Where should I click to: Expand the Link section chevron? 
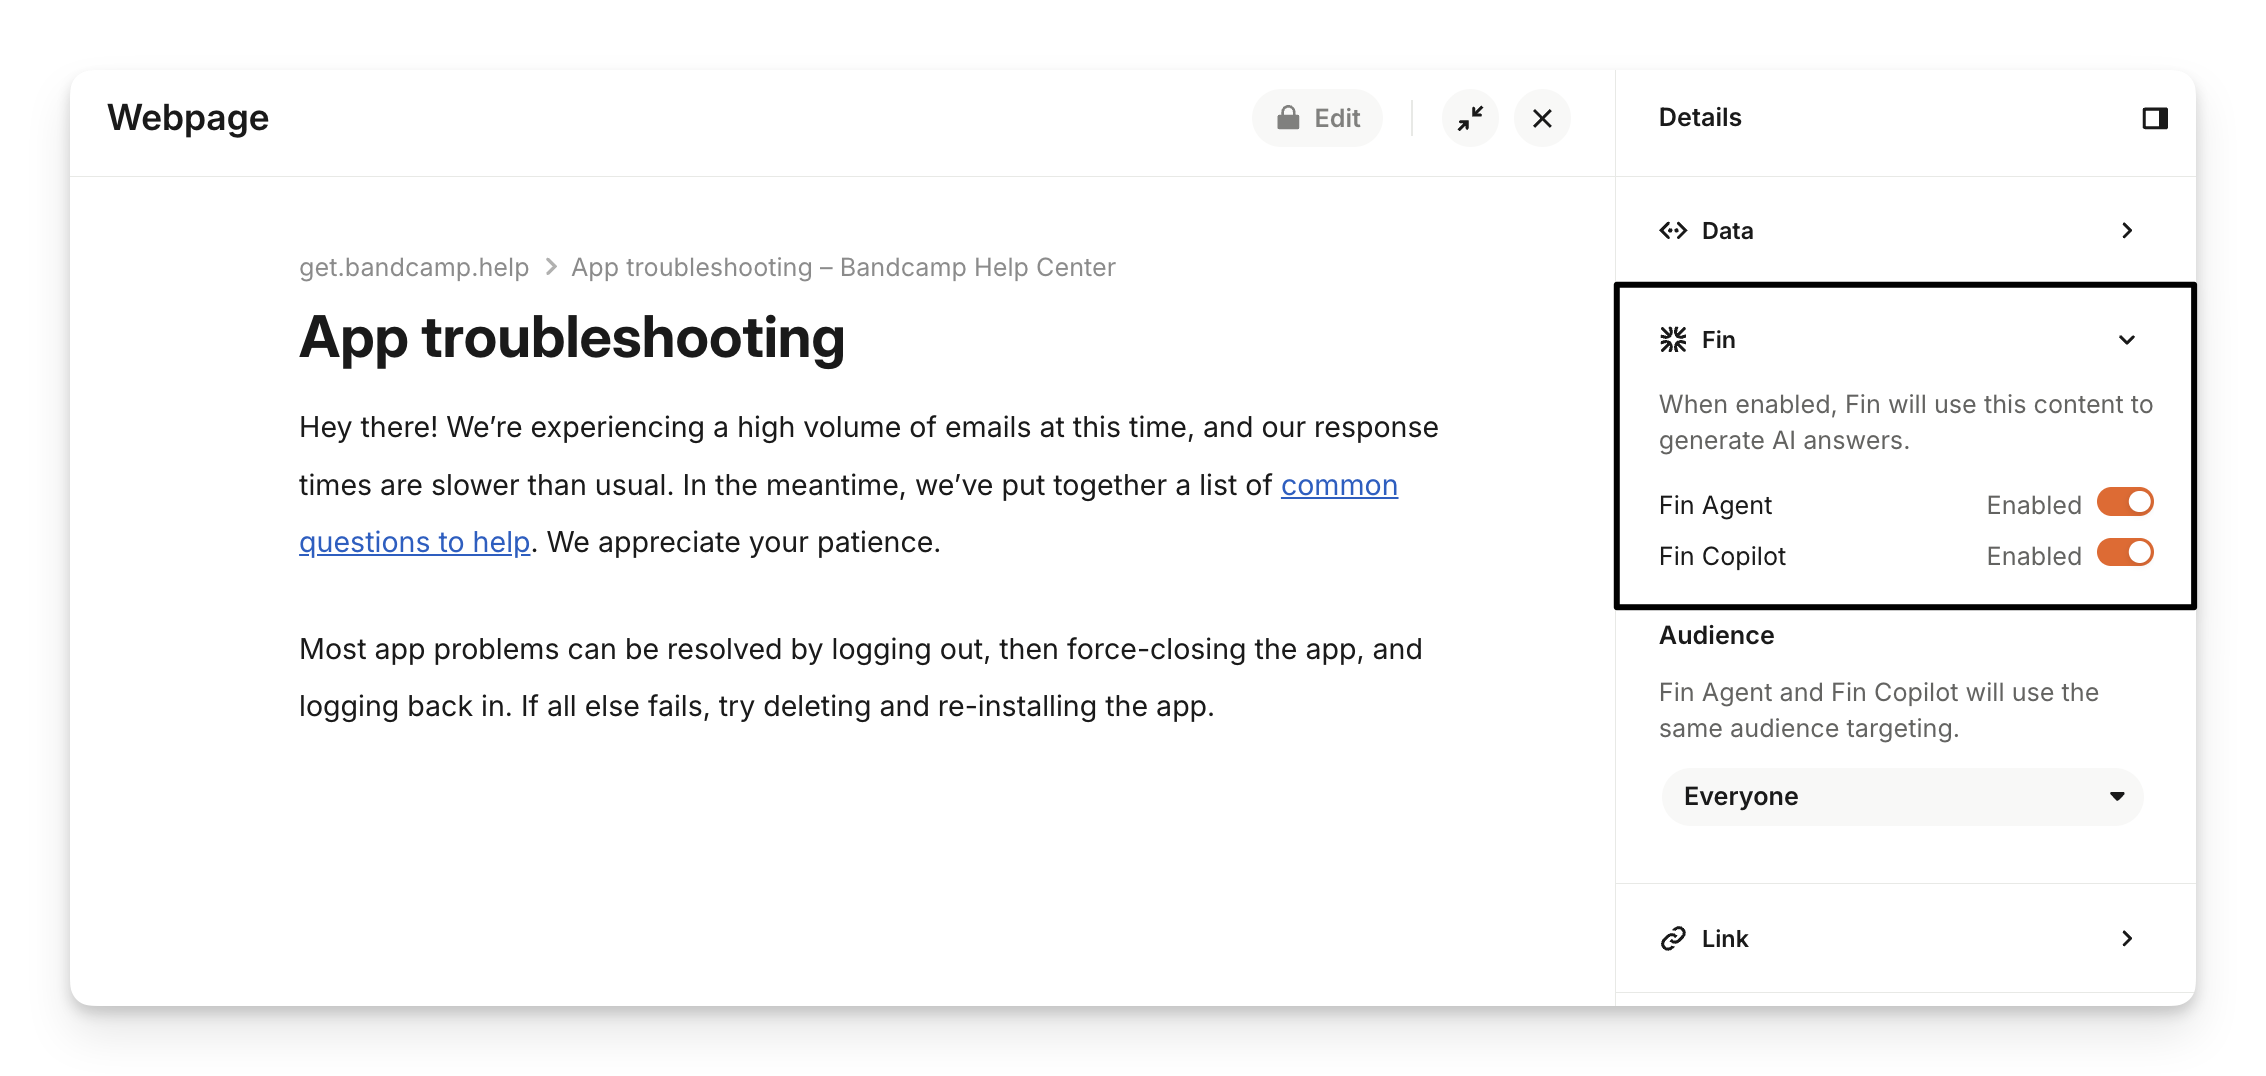click(2127, 939)
